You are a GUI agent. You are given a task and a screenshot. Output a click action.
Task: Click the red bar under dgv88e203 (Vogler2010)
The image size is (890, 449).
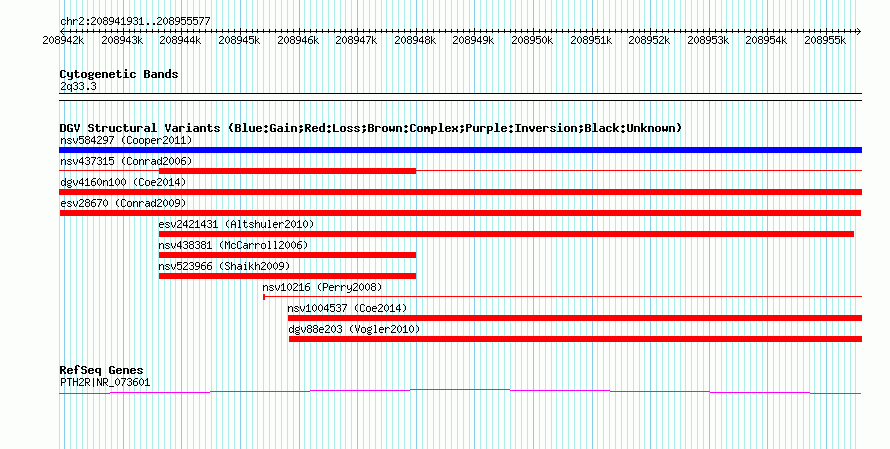[x=576, y=339]
